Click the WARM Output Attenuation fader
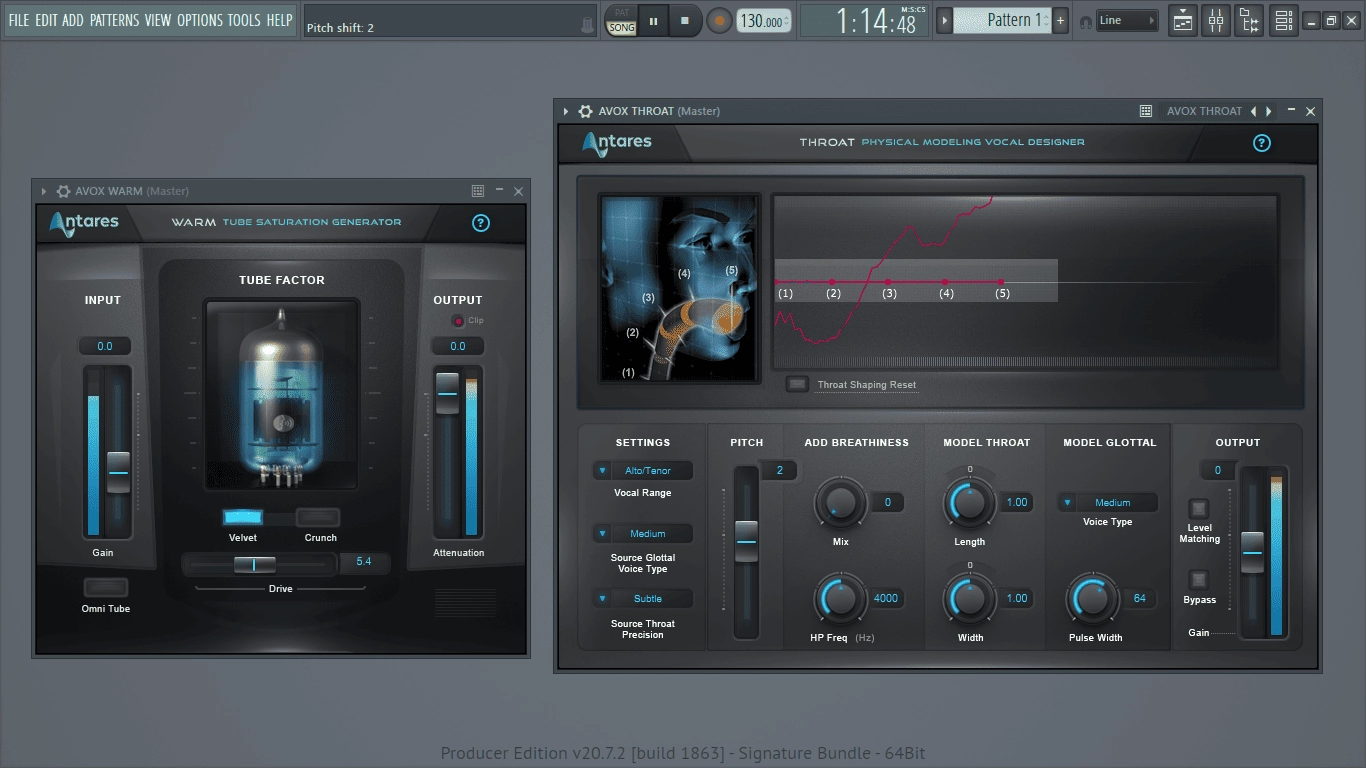 click(x=447, y=394)
